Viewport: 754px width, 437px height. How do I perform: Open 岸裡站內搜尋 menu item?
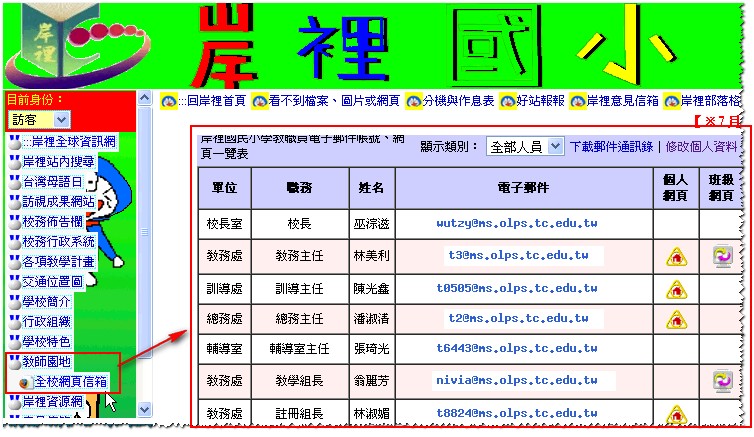tap(58, 162)
